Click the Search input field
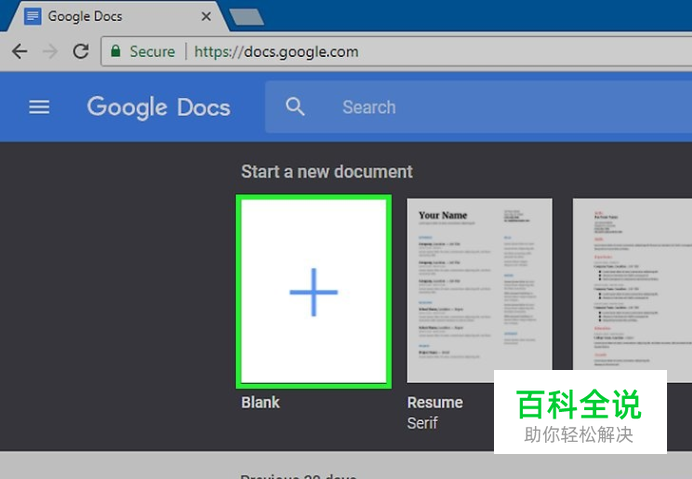This screenshot has width=692, height=479. pos(478,107)
